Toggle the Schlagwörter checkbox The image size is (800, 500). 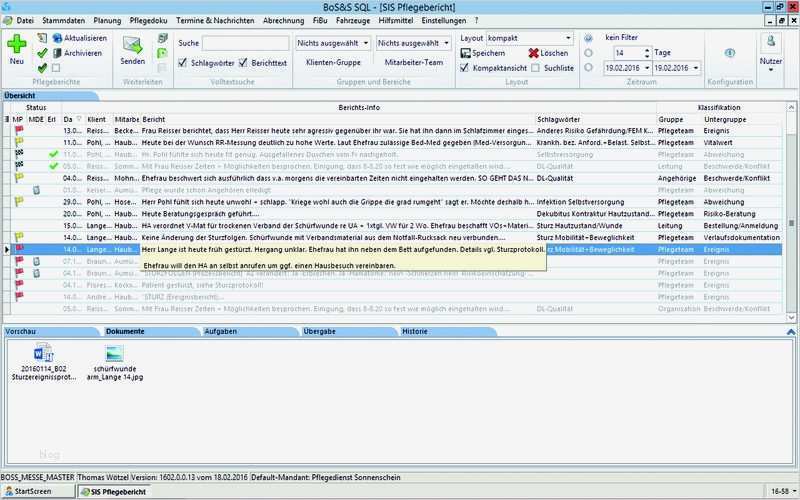coord(183,63)
